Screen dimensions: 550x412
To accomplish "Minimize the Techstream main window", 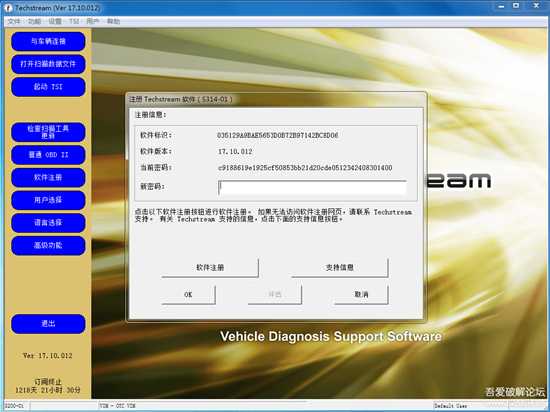I will coord(501,6).
